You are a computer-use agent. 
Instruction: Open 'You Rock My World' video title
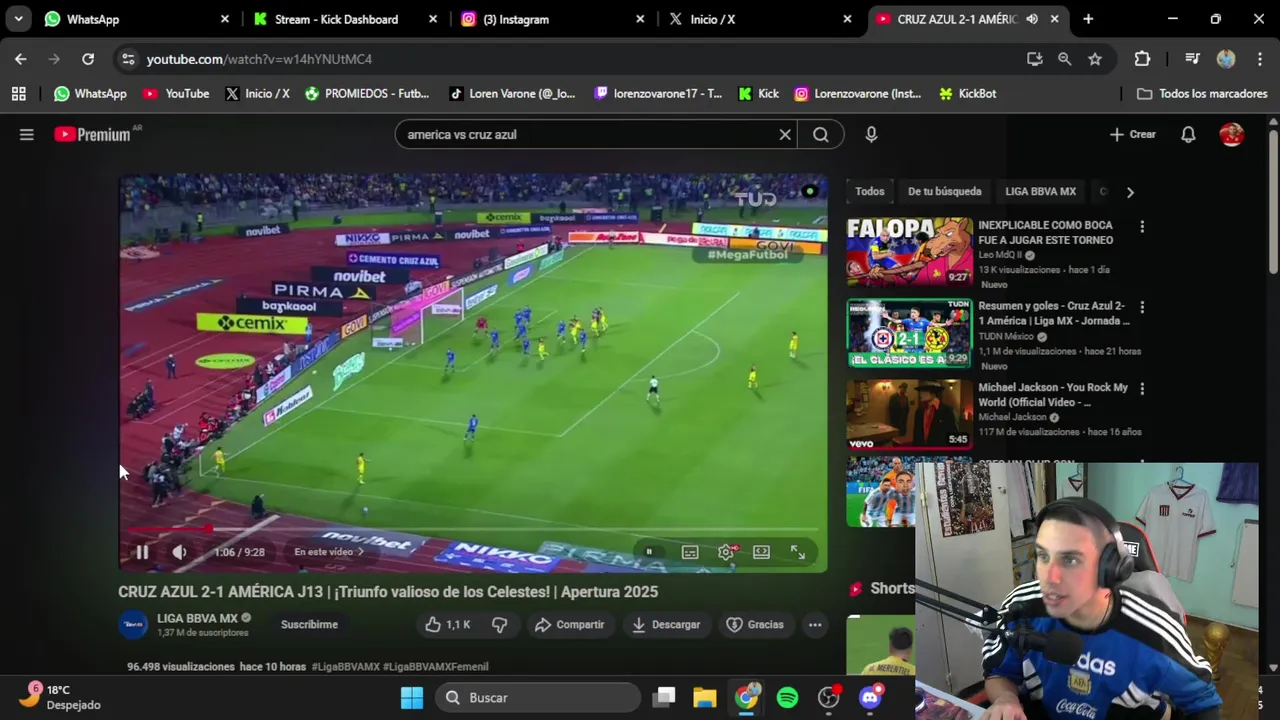[x=1053, y=394]
